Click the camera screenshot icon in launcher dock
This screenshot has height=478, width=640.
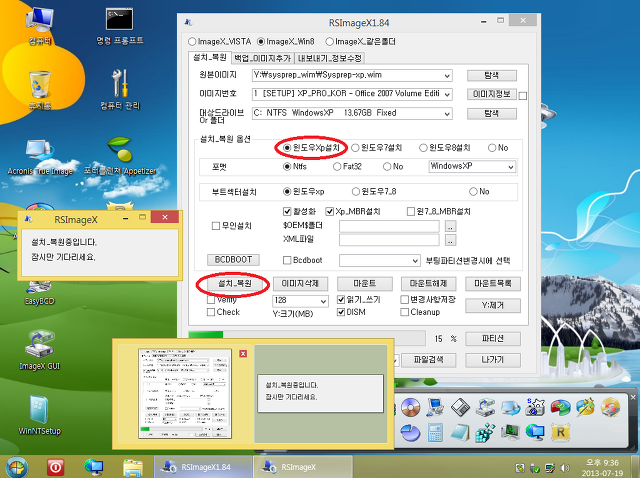[535, 407]
